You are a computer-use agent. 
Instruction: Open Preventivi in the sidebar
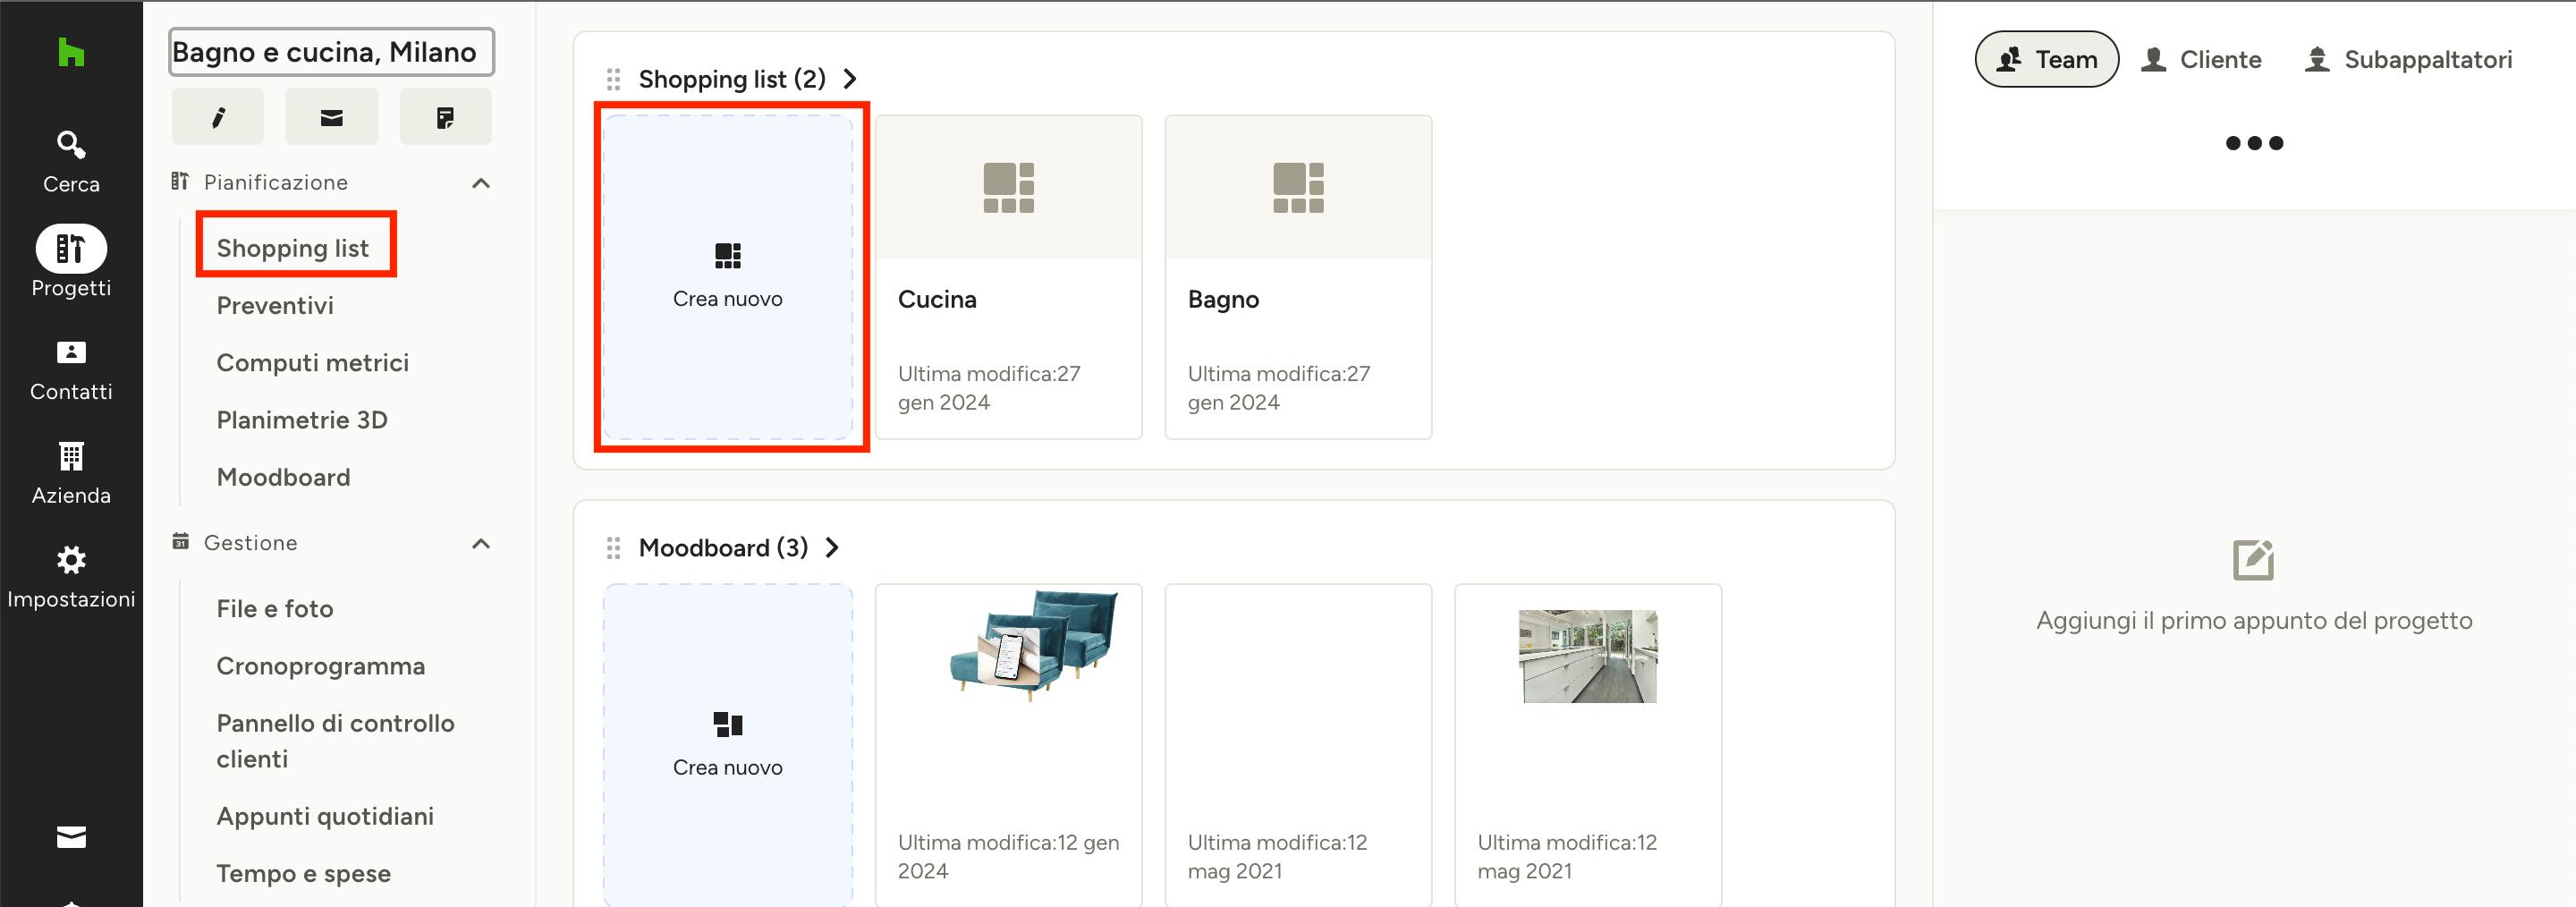pyautogui.click(x=275, y=306)
